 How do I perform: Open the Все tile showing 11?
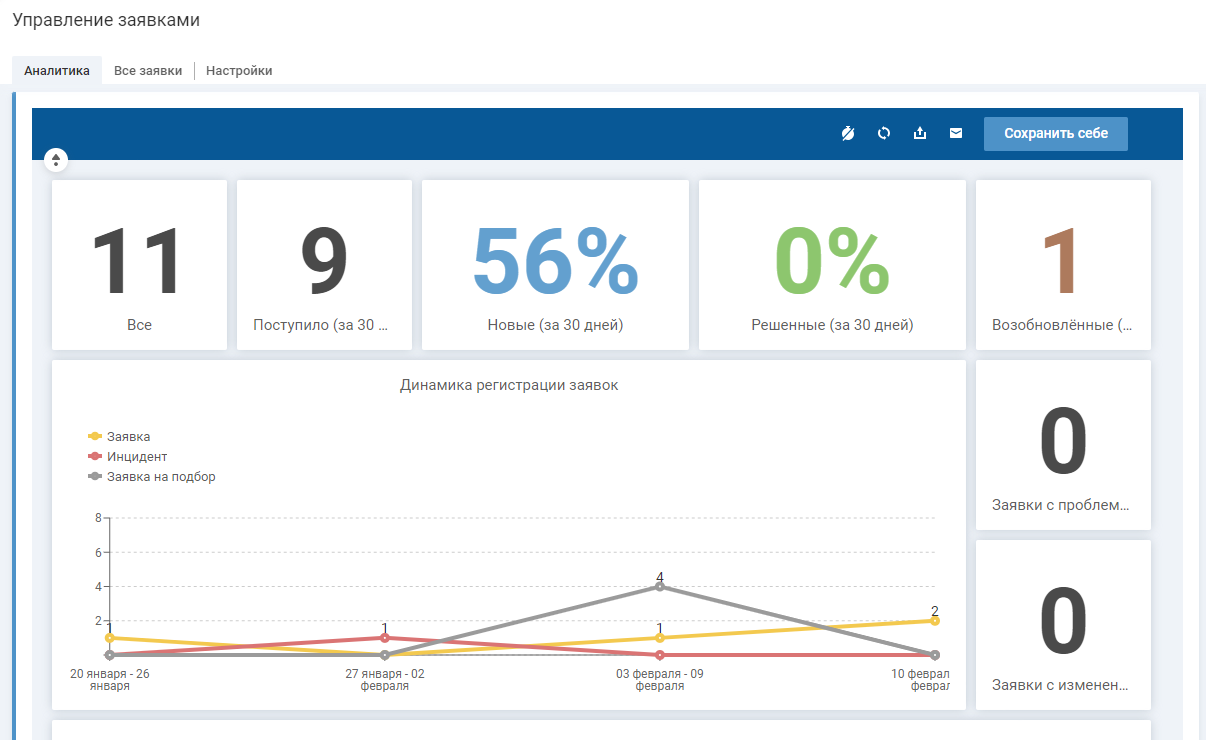pyautogui.click(x=139, y=265)
